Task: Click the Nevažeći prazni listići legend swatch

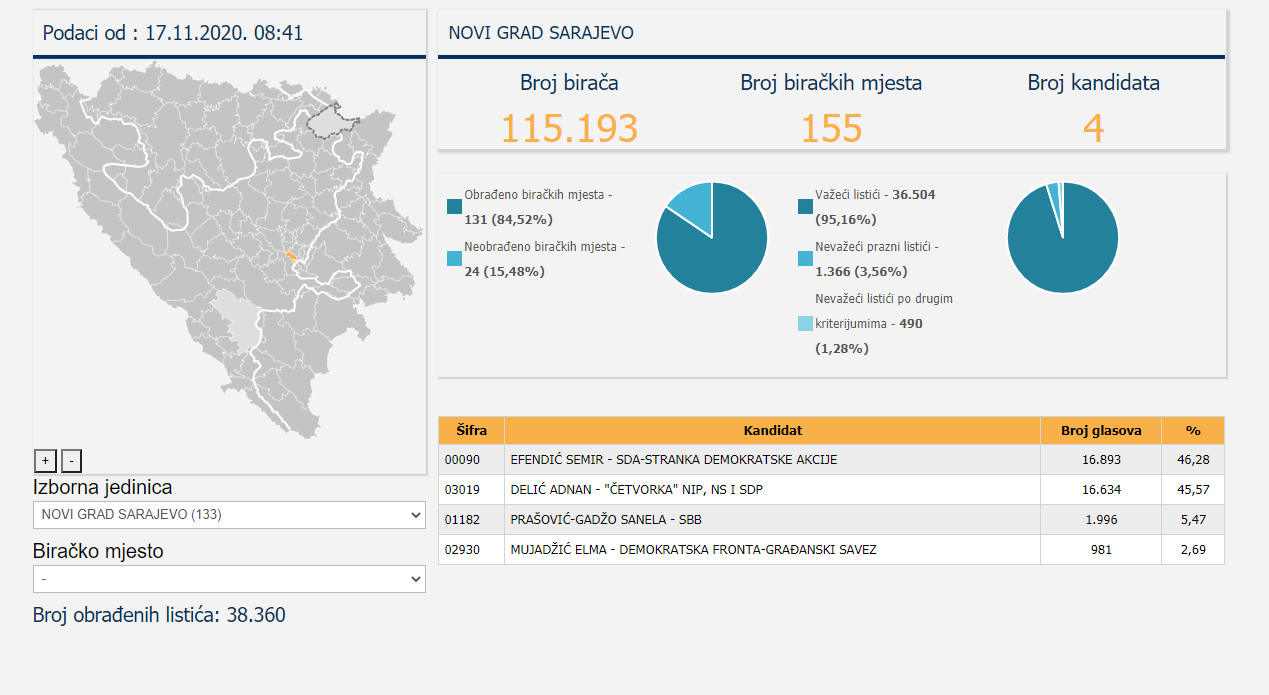Action: tap(806, 259)
